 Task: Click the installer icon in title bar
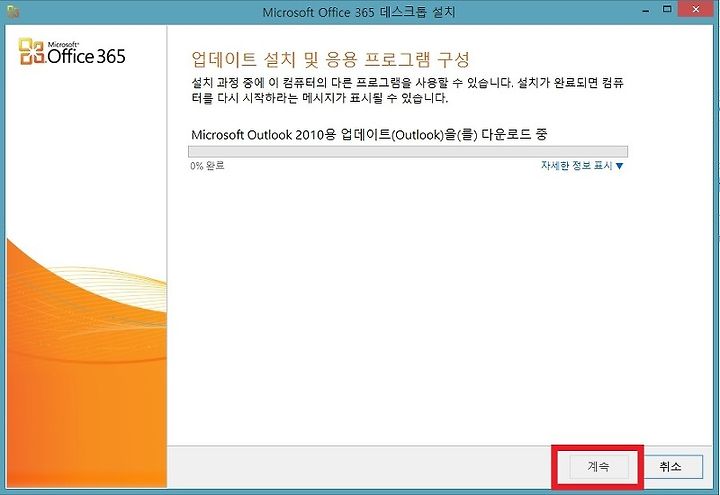(x=13, y=11)
